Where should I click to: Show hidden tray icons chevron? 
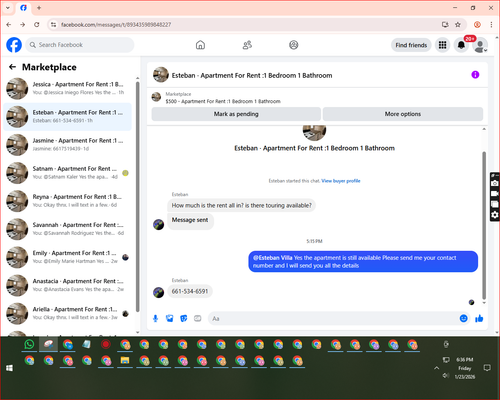[436, 368]
